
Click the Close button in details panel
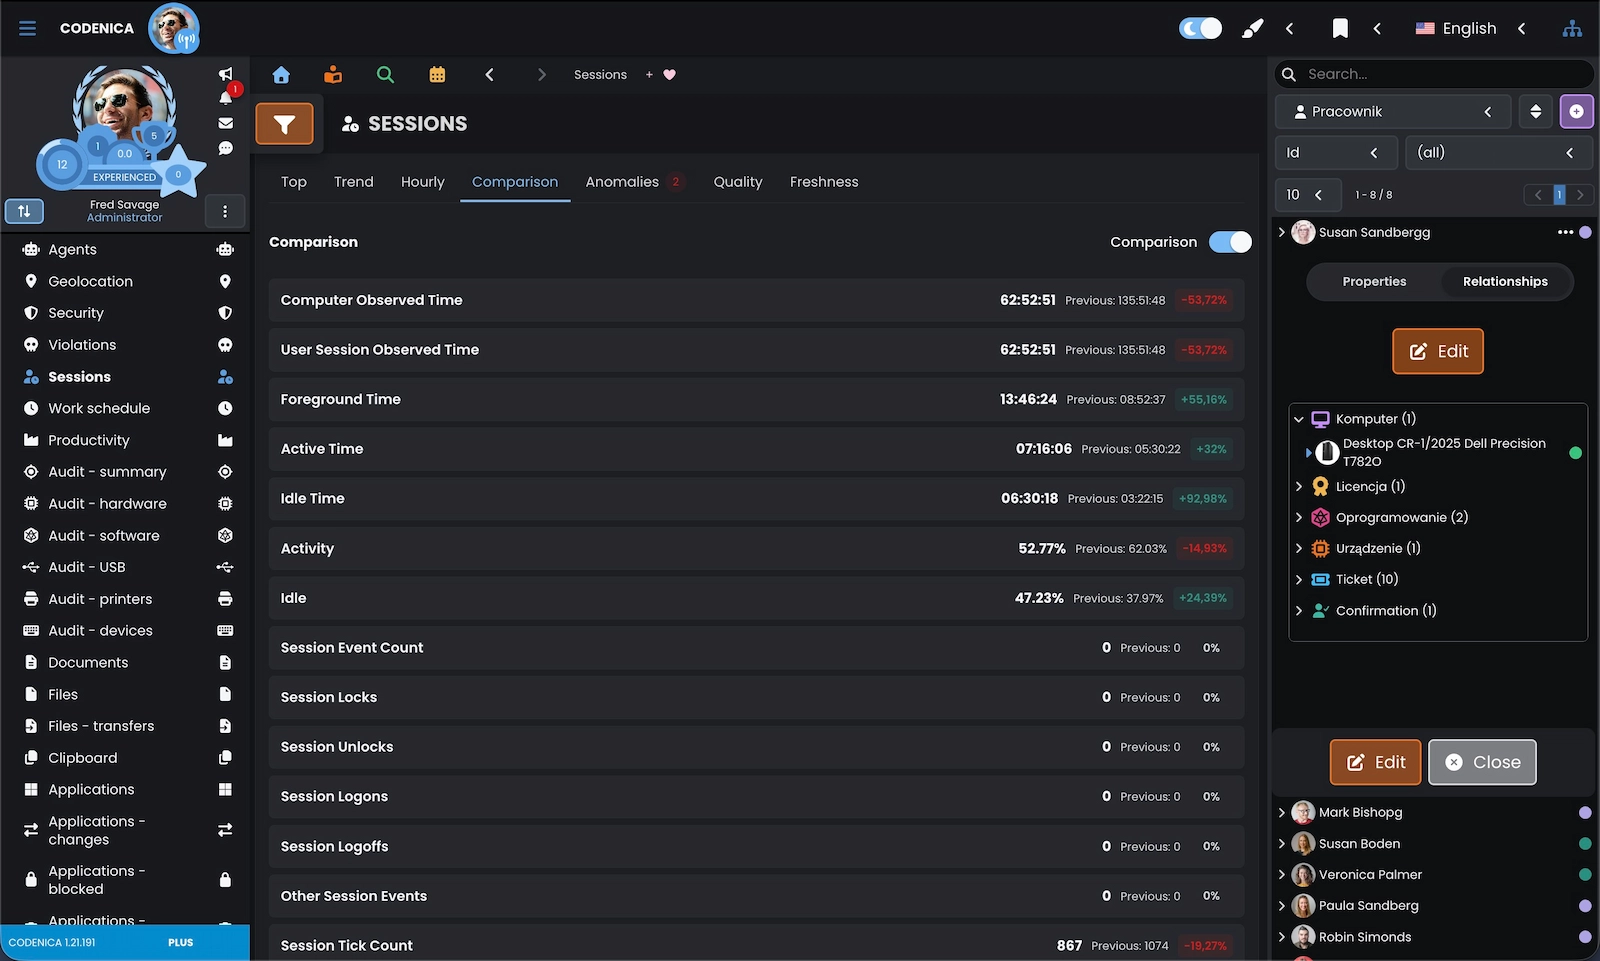point(1482,762)
